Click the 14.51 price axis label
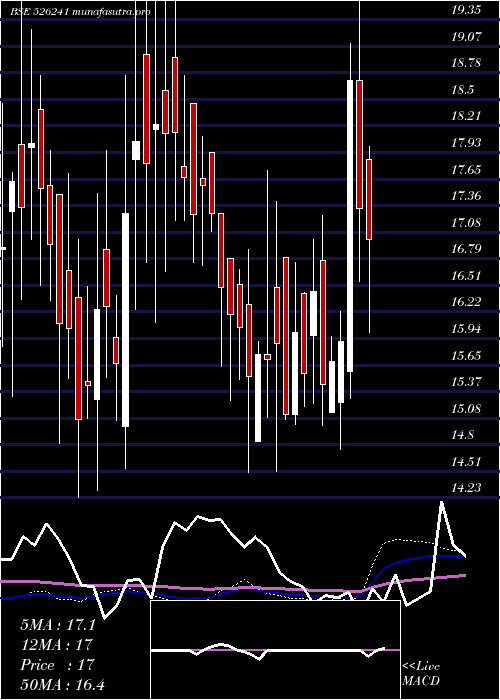Viewport: 500px width, 700px height. [x=466, y=461]
